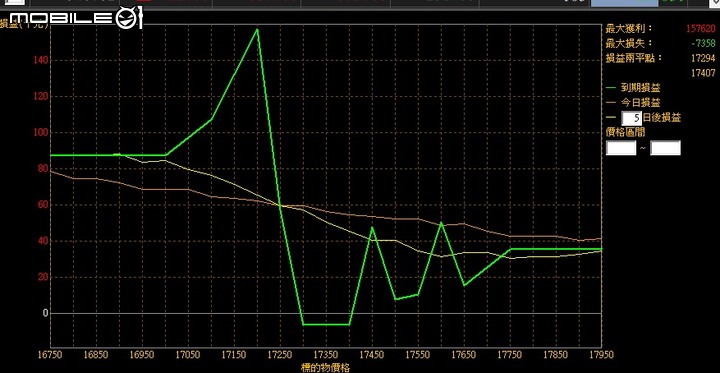Select the 今日損益 legend entry
This screenshot has height=373, width=720.
pos(641,102)
